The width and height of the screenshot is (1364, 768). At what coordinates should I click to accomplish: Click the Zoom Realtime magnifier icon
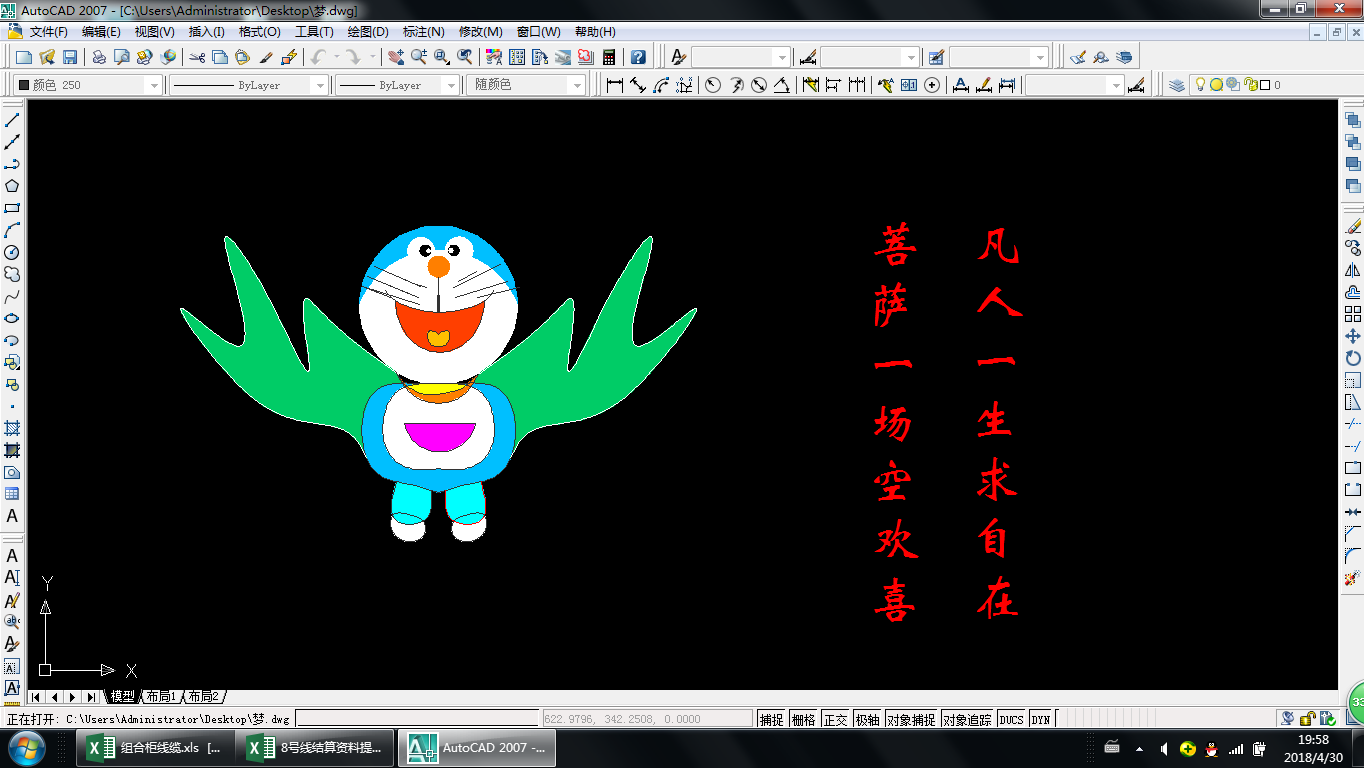[x=419, y=57]
